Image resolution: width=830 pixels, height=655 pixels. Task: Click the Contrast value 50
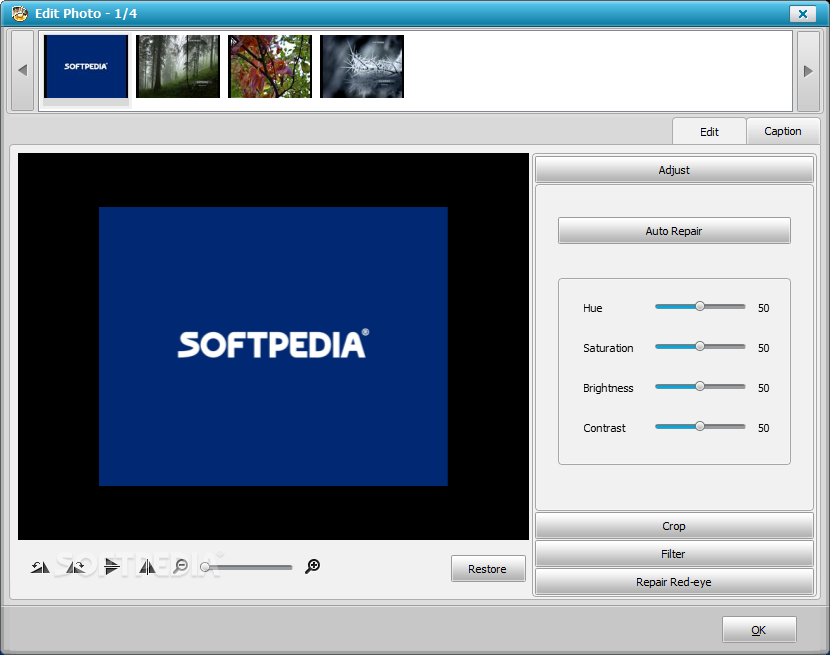coord(763,428)
